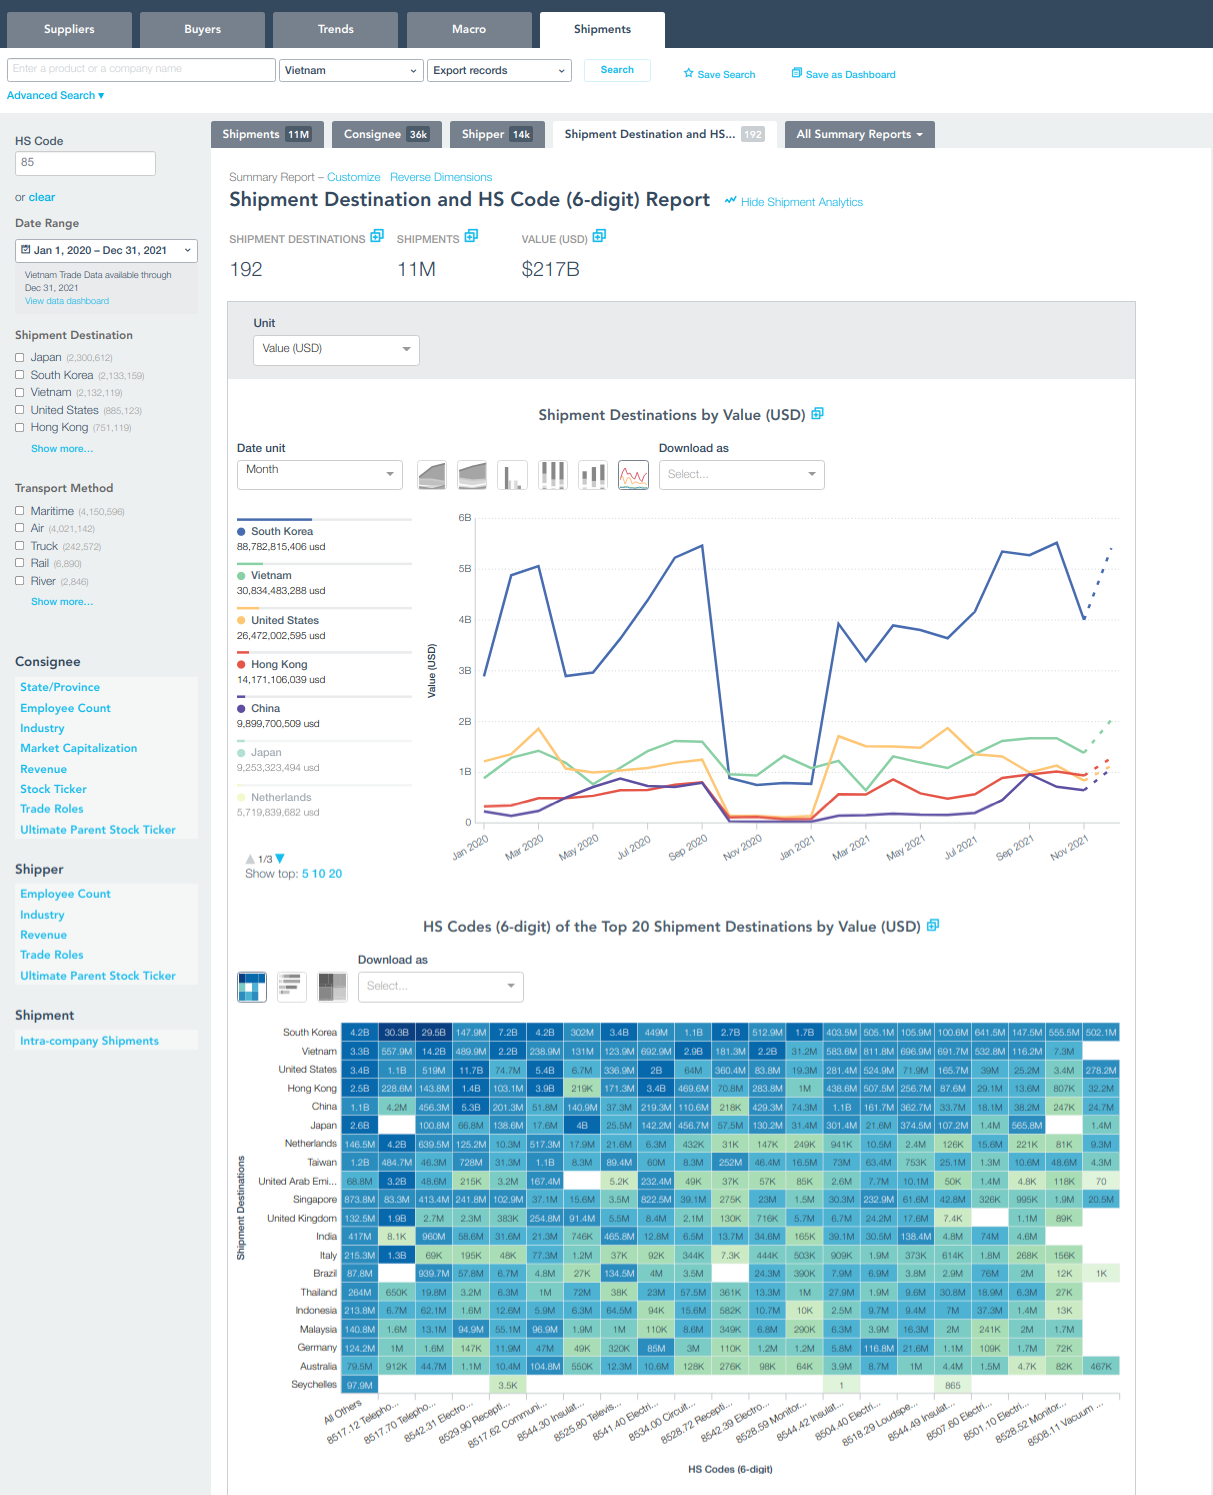1213x1495 pixels.
Task: Open the Date Range dropdown
Action: coord(106,251)
